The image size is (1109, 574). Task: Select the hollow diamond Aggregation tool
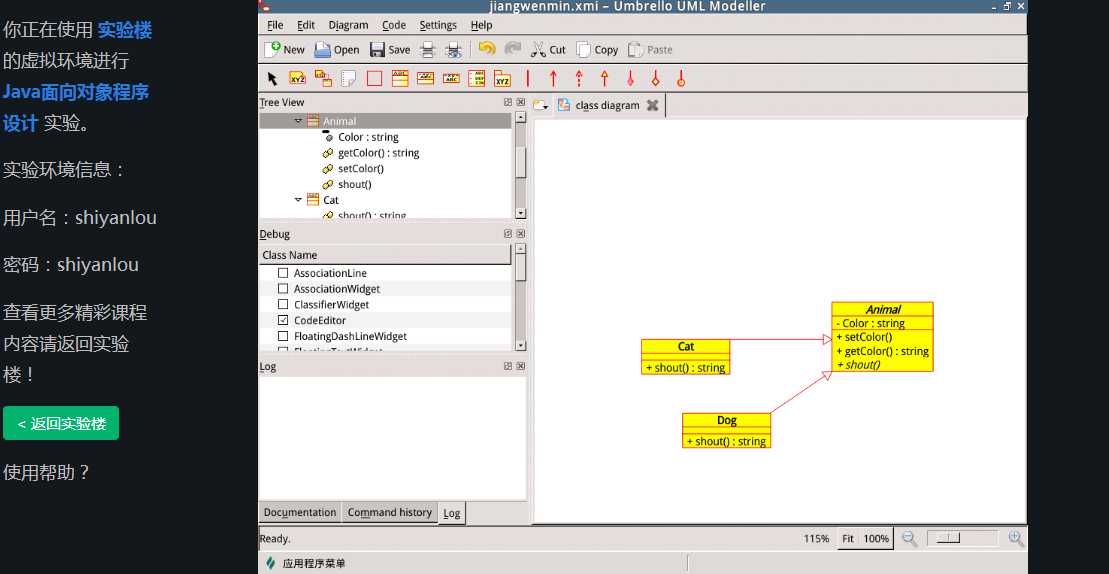[x=656, y=78]
